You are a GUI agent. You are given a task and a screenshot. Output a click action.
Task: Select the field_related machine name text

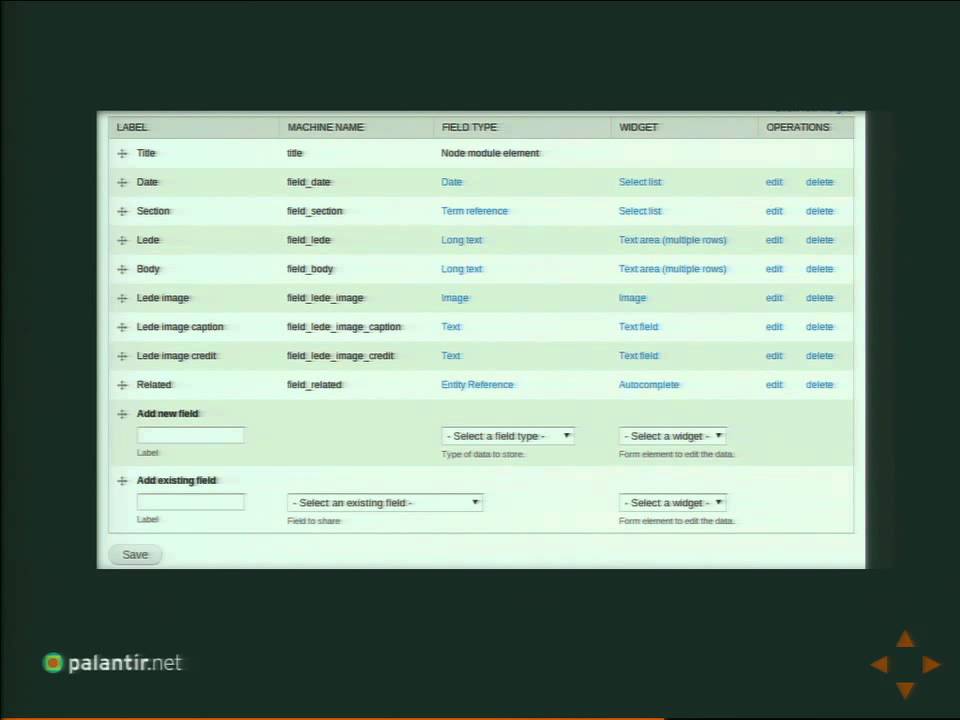[315, 384]
